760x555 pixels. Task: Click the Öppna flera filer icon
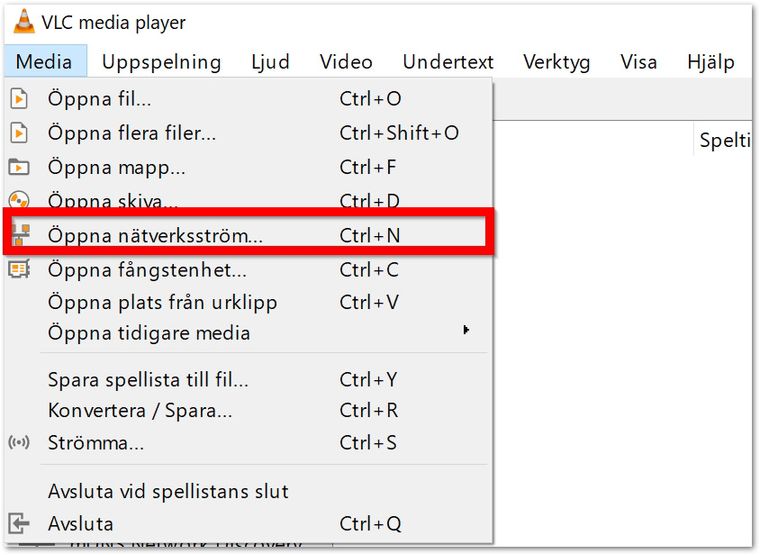pos(19,133)
